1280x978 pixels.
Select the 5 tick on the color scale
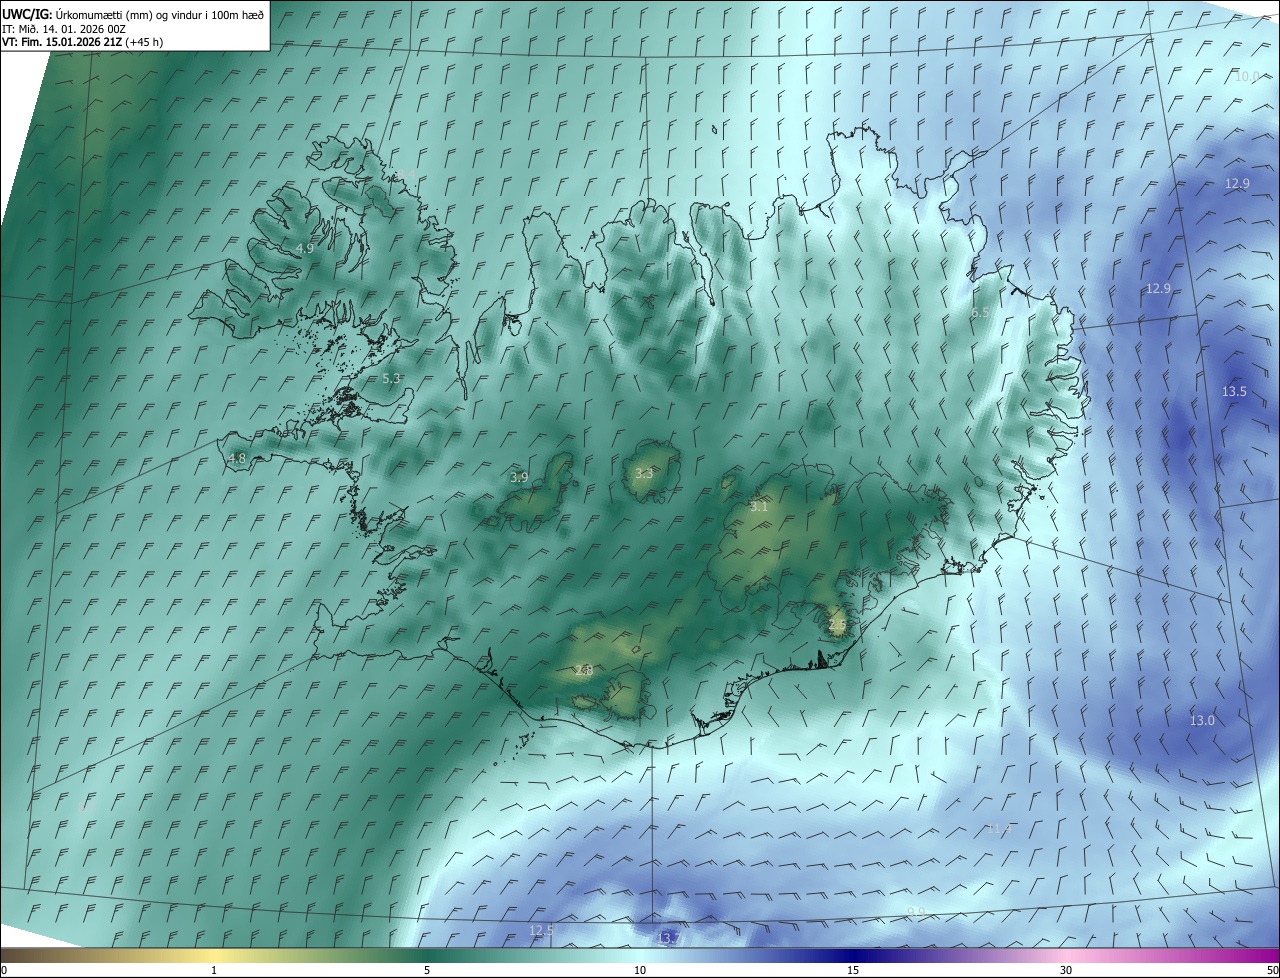tap(427, 970)
